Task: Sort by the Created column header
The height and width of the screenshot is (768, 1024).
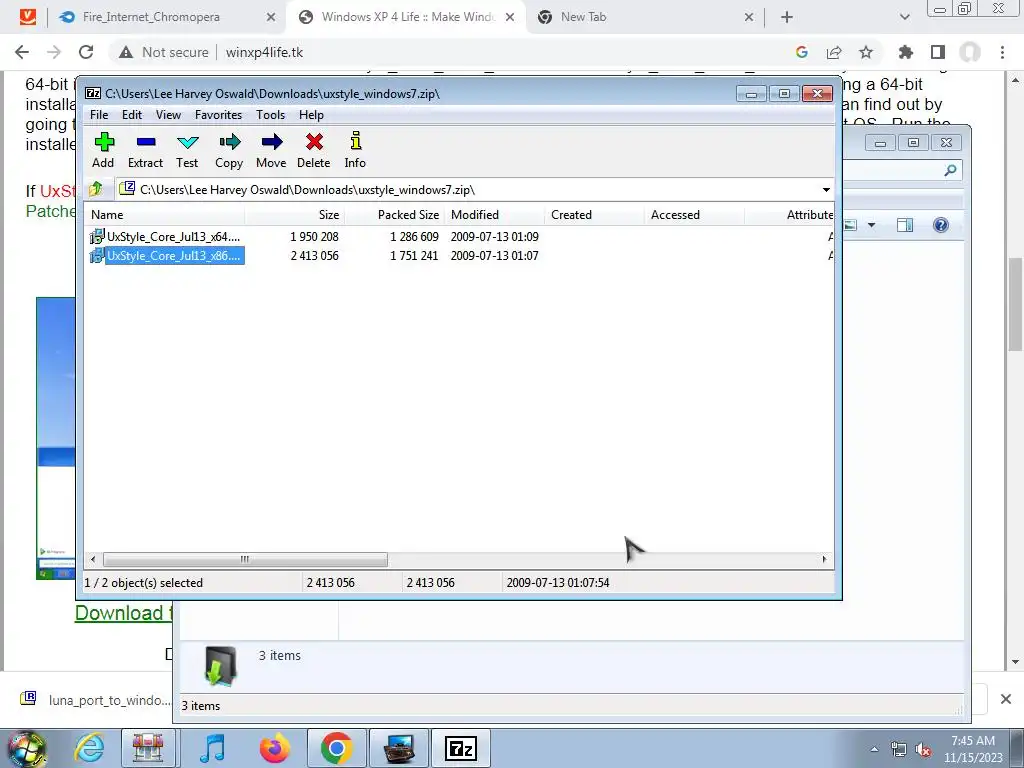Action: point(595,215)
